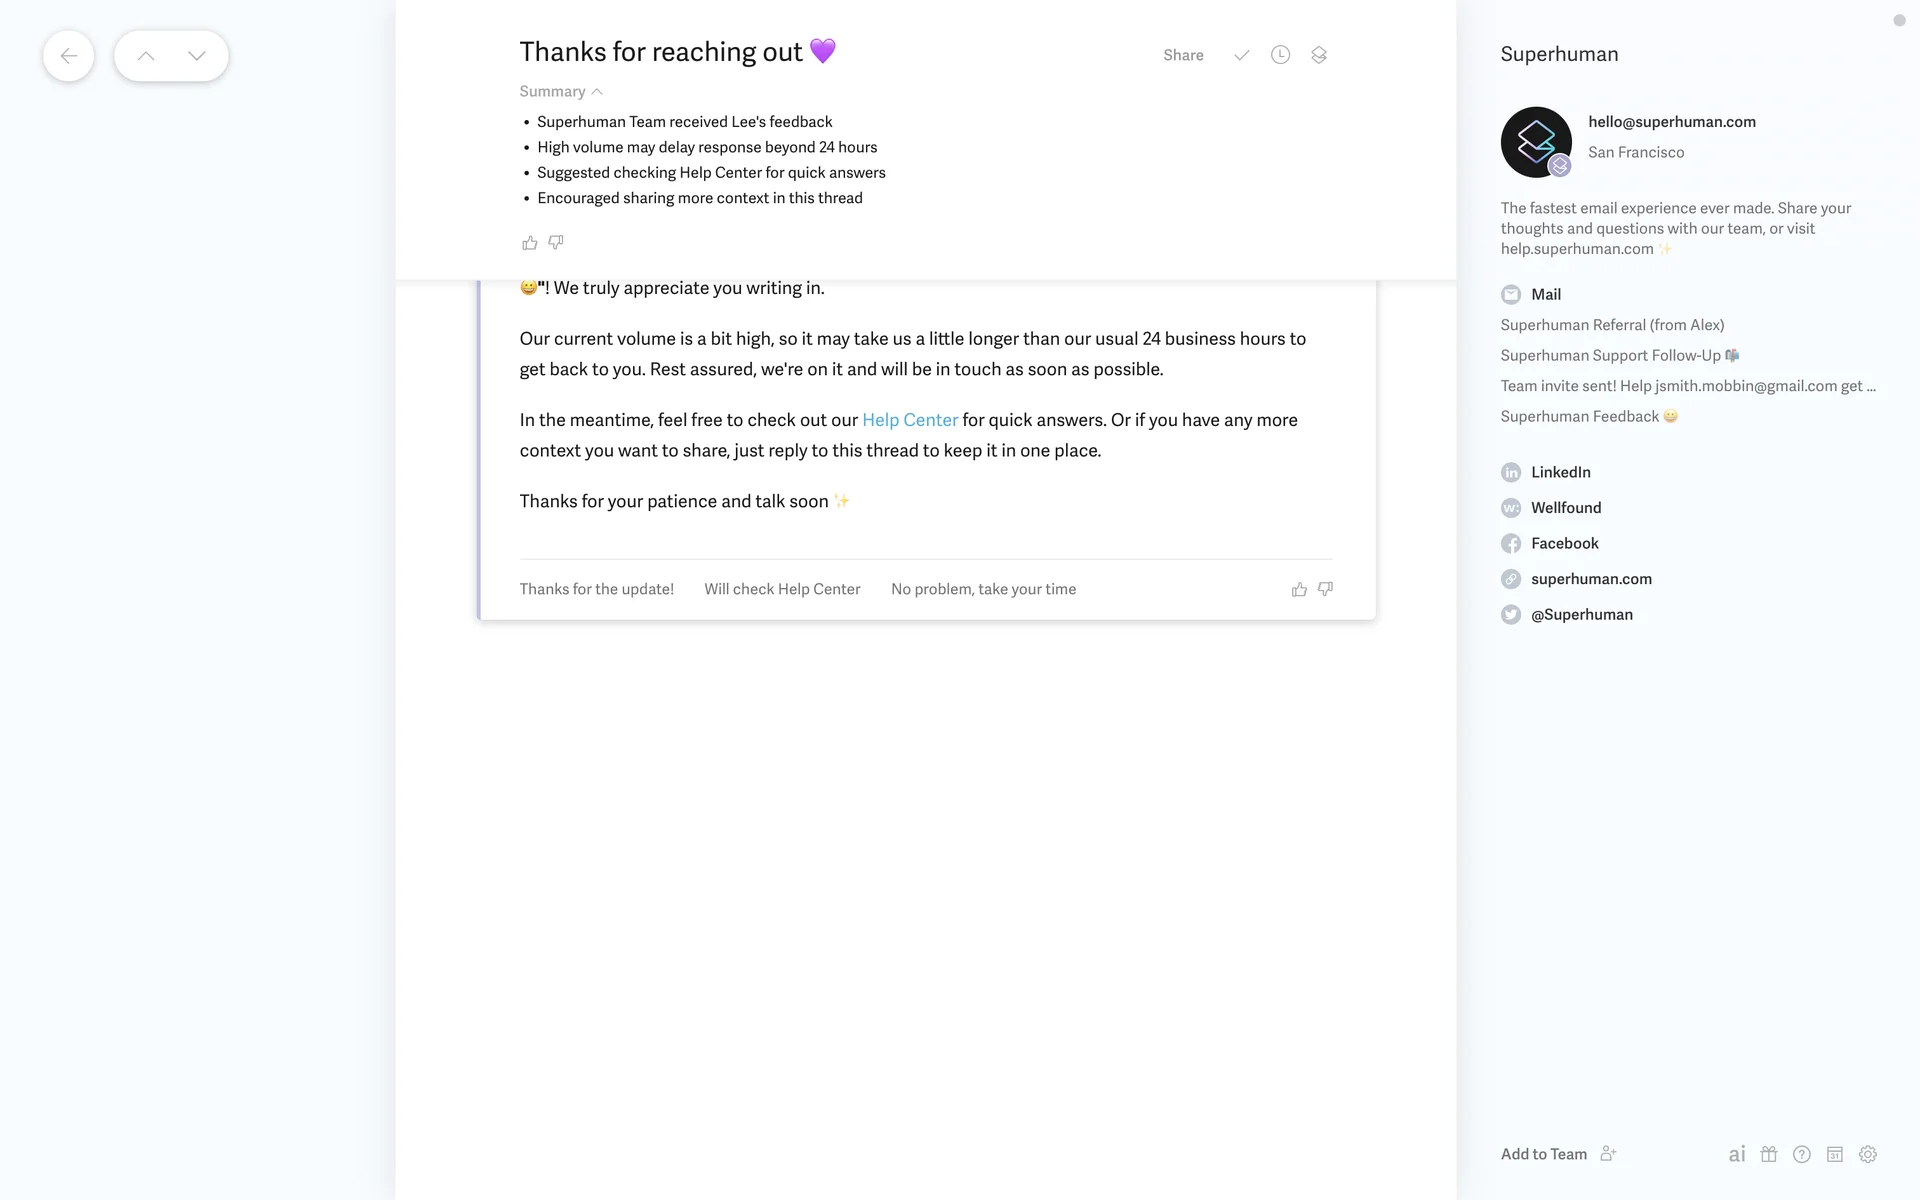The width and height of the screenshot is (1920, 1200).
Task: Open "Superhuman Referral (from Alex)" mail item
Action: tap(1612, 325)
